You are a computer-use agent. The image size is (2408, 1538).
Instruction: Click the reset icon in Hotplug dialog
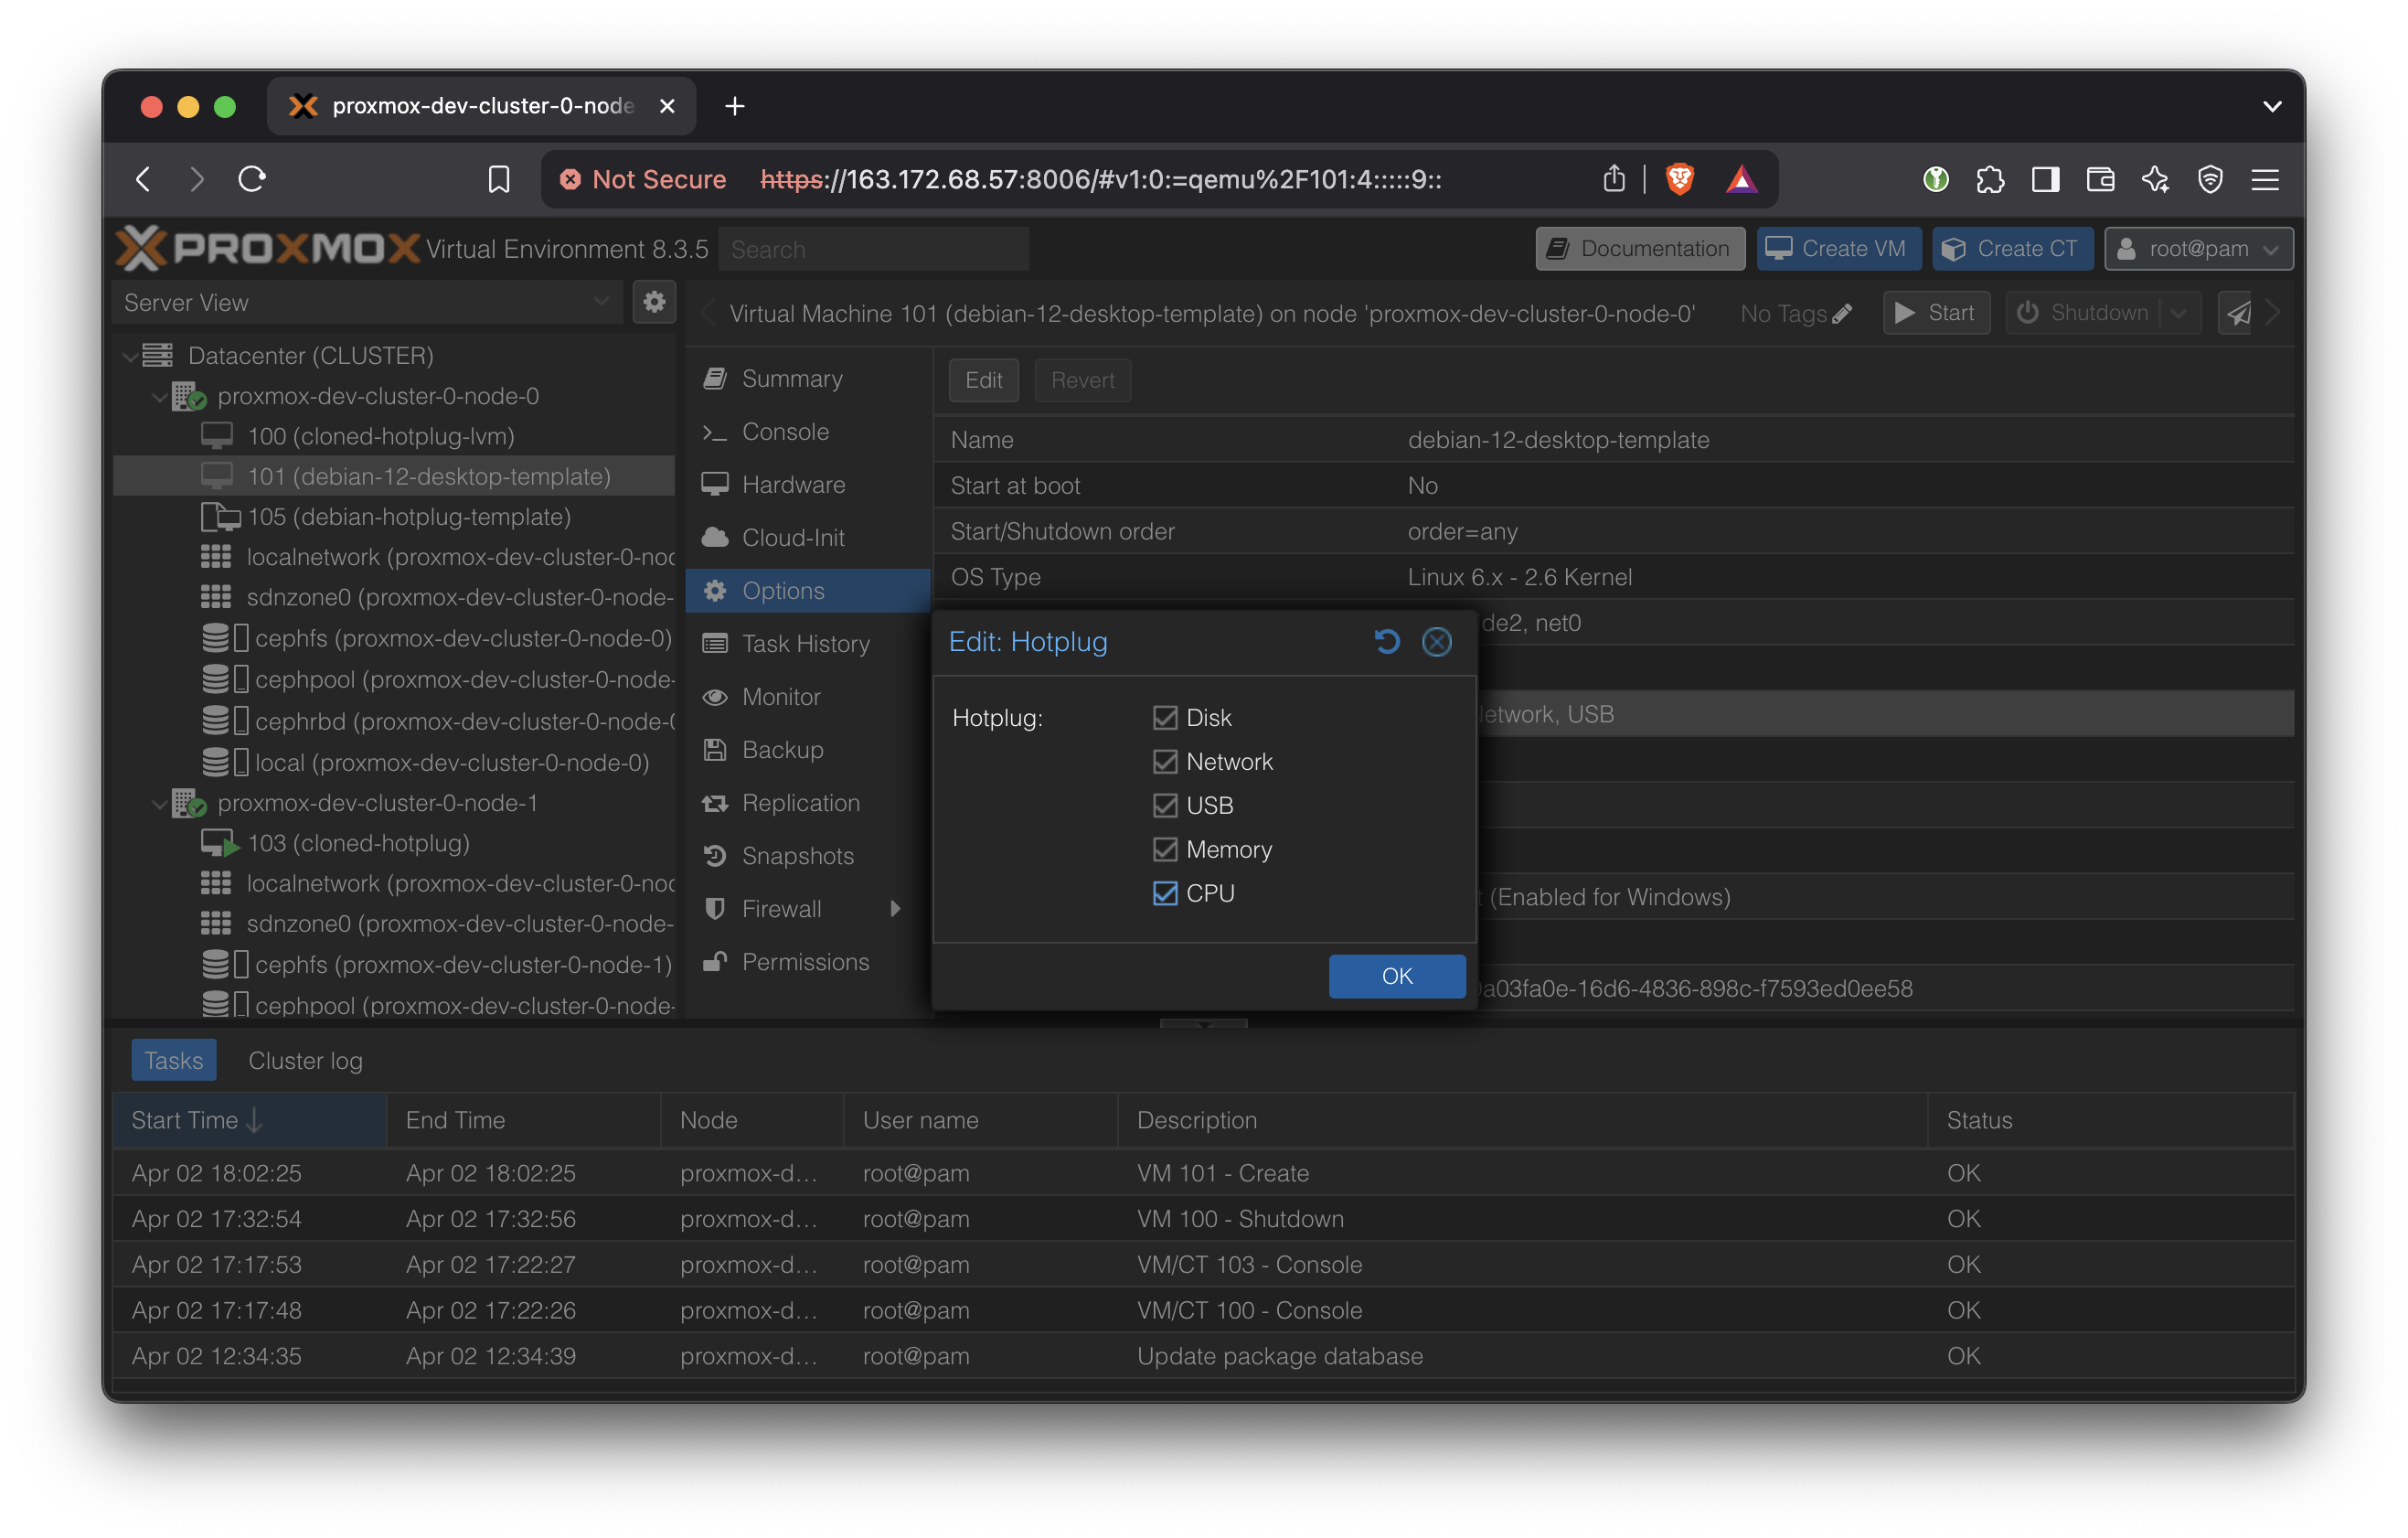(1386, 641)
